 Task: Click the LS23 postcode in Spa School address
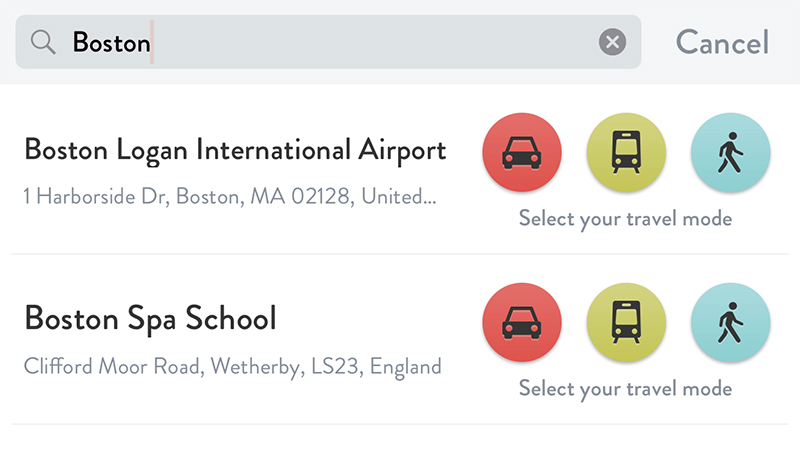(x=337, y=367)
